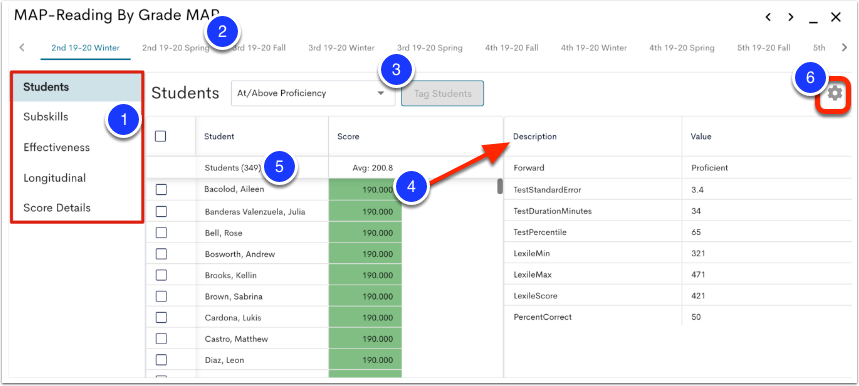
Task: Click the Tag Students button
Action: point(443,93)
